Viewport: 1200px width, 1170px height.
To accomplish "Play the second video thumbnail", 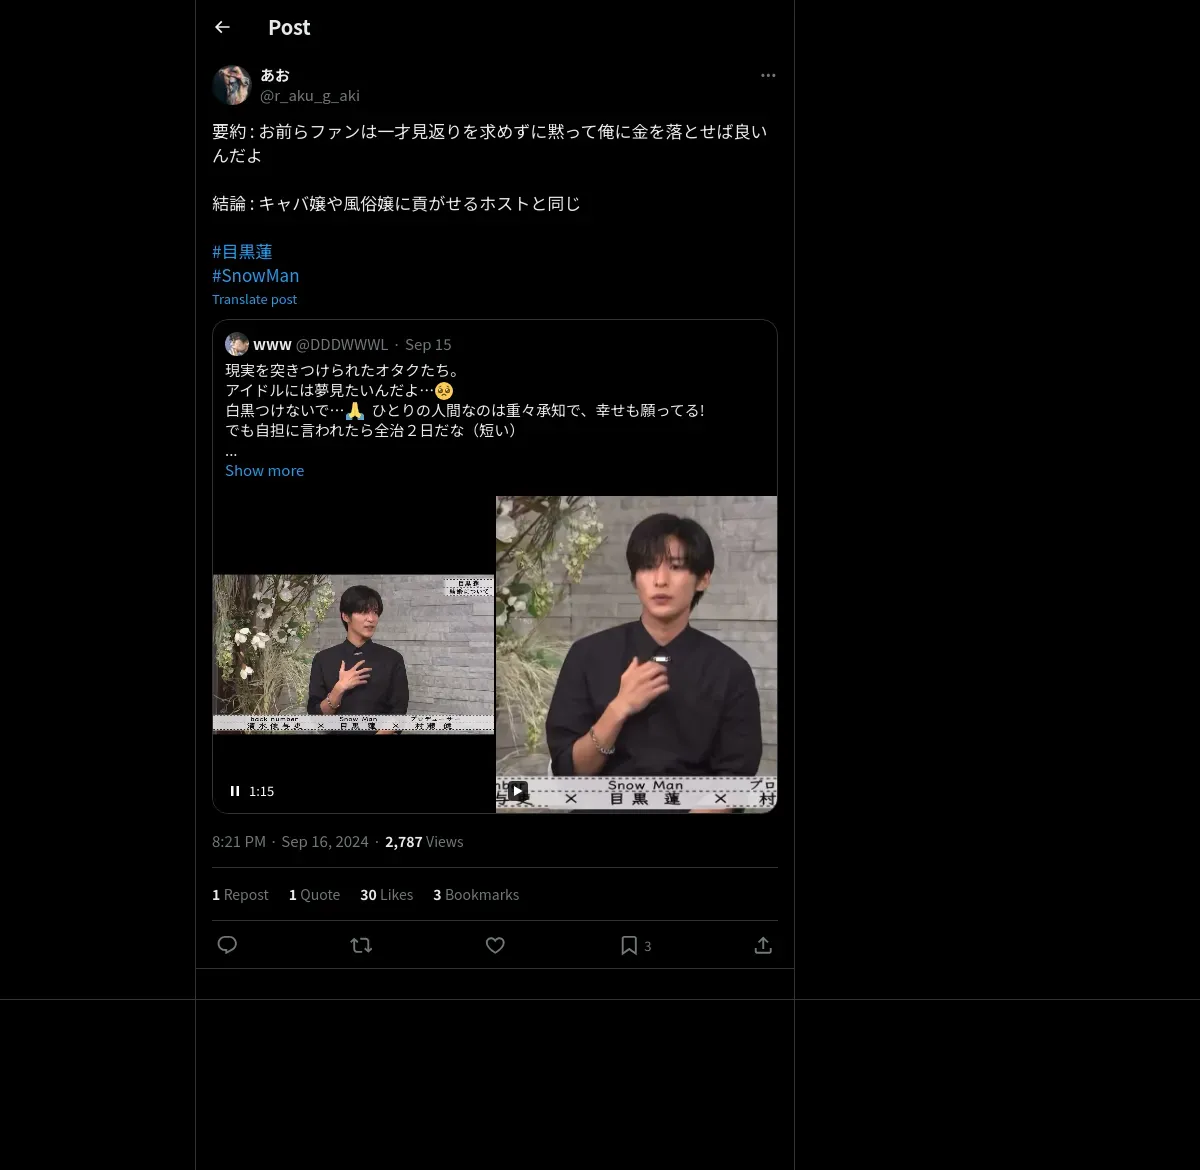I will pyautogui.click(x=517, y=791).
